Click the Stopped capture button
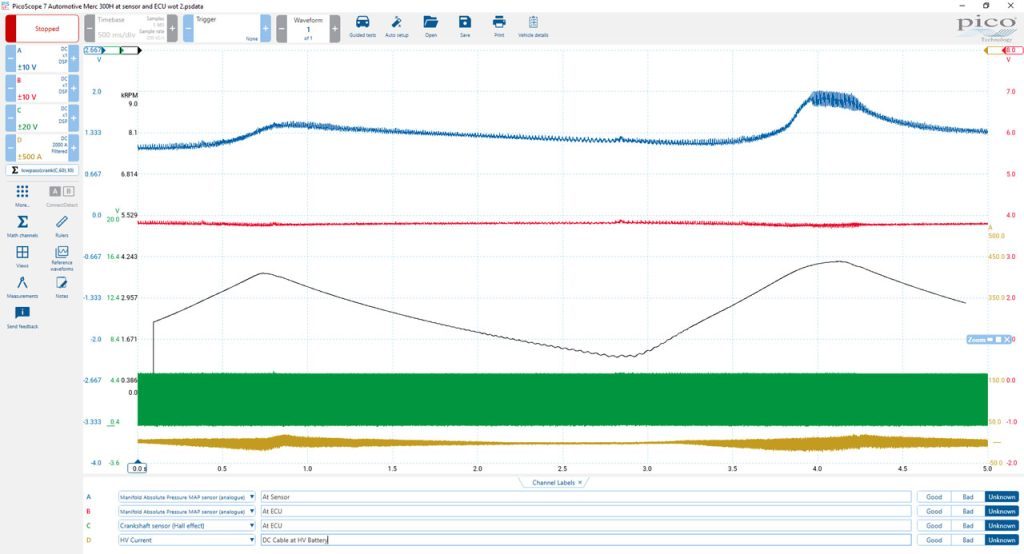1024x554 pixels. coord(42,29)
